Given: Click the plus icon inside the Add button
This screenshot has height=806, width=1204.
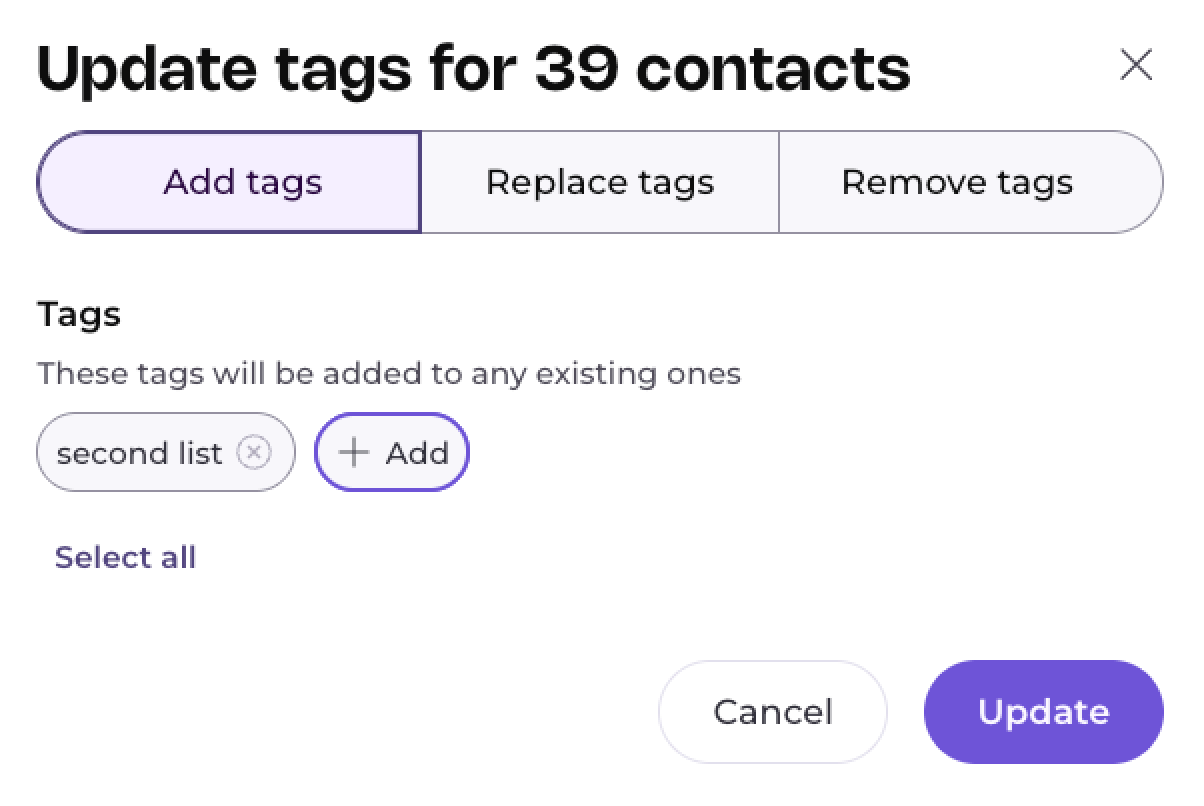Looking at the screenshot, I should click(353, 453).
